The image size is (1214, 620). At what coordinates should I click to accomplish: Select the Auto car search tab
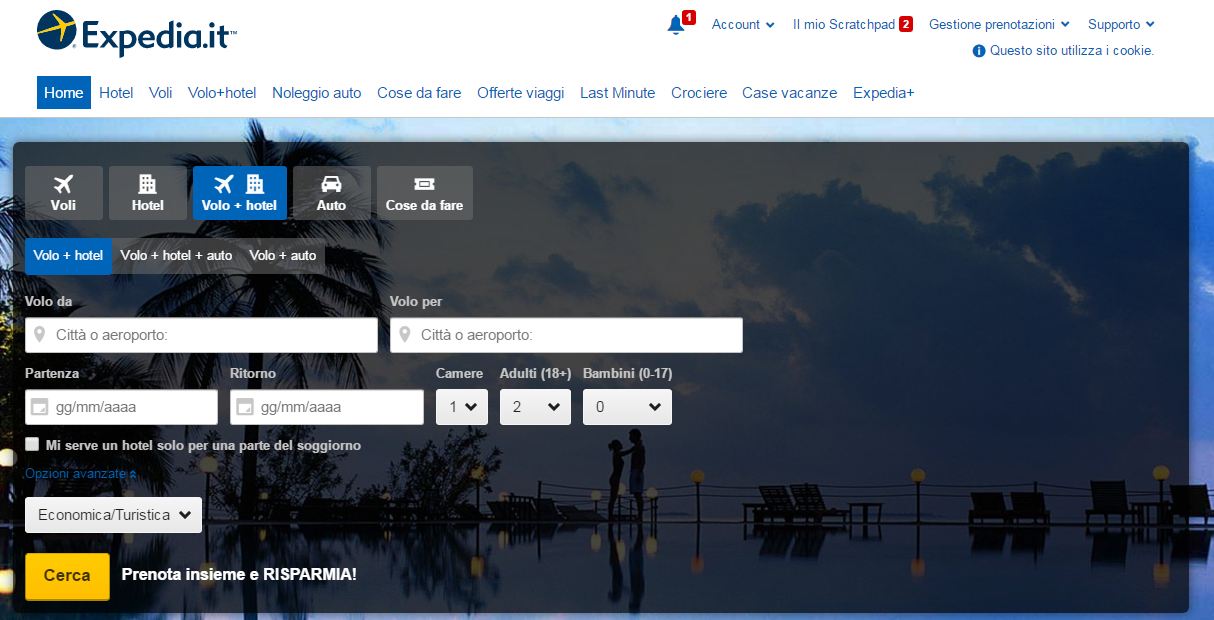(331, 193)
